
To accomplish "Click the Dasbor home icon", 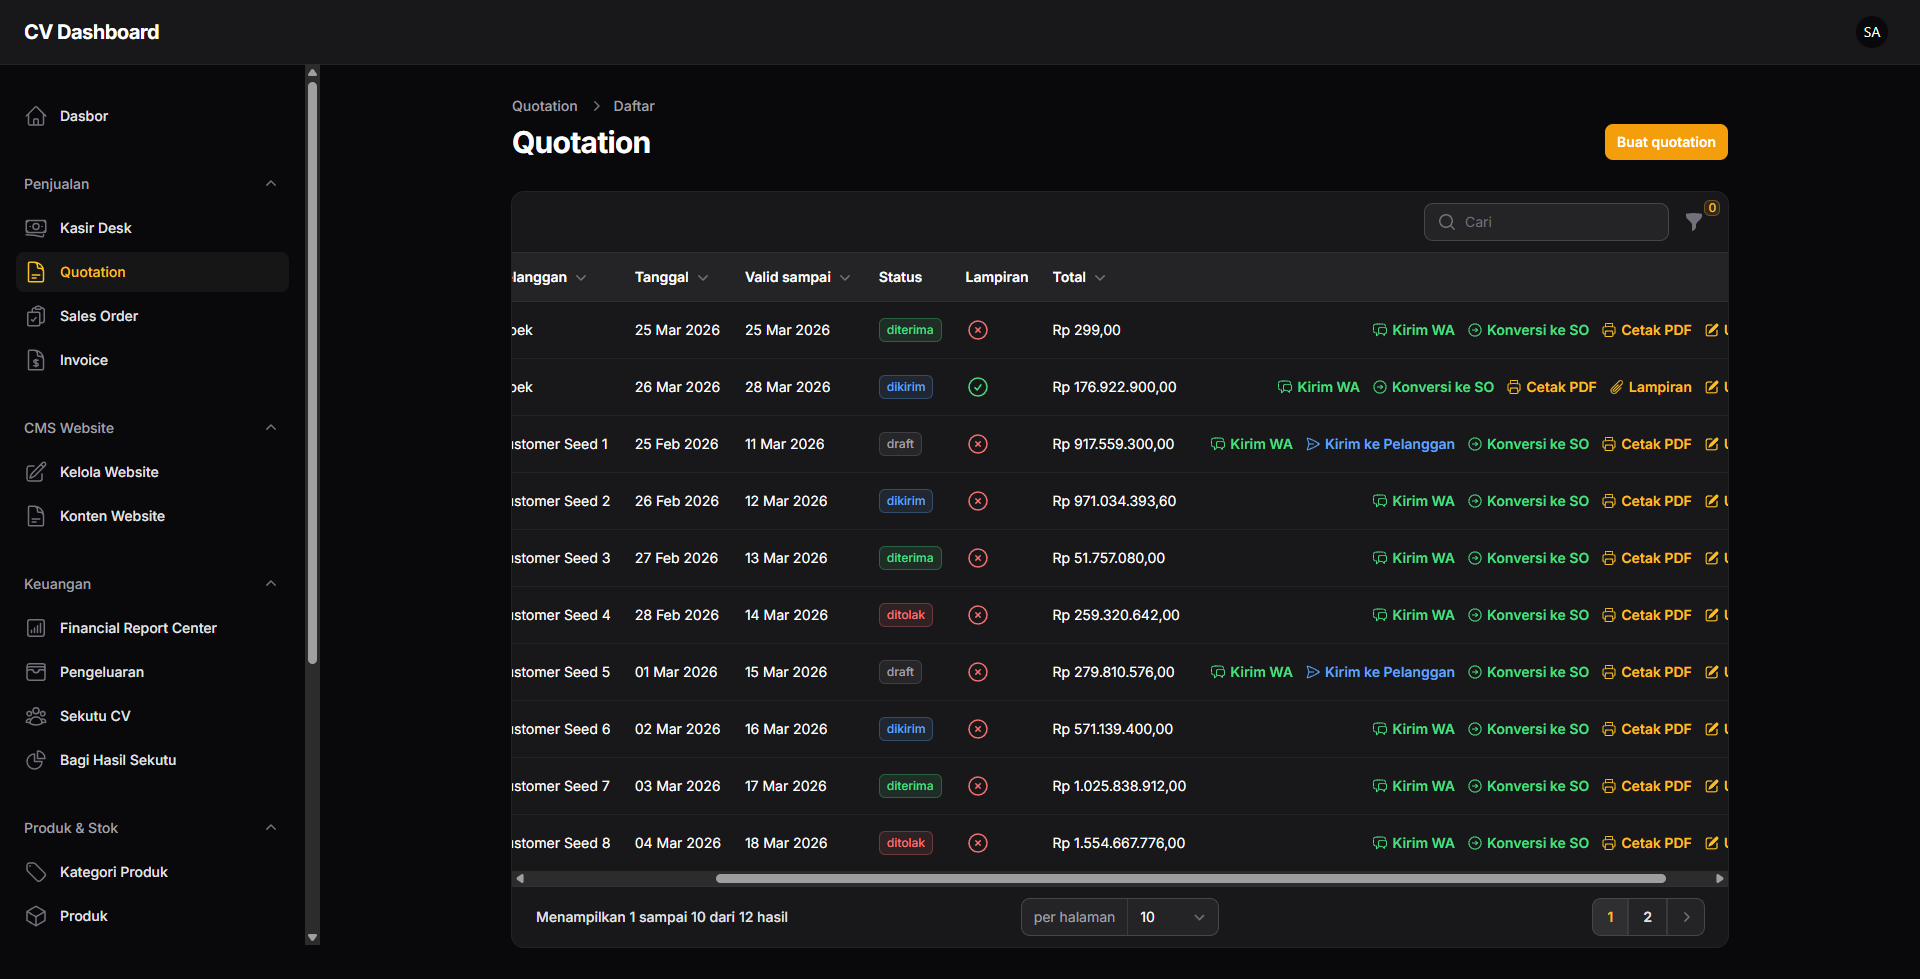I will click(x=36, y=116).
